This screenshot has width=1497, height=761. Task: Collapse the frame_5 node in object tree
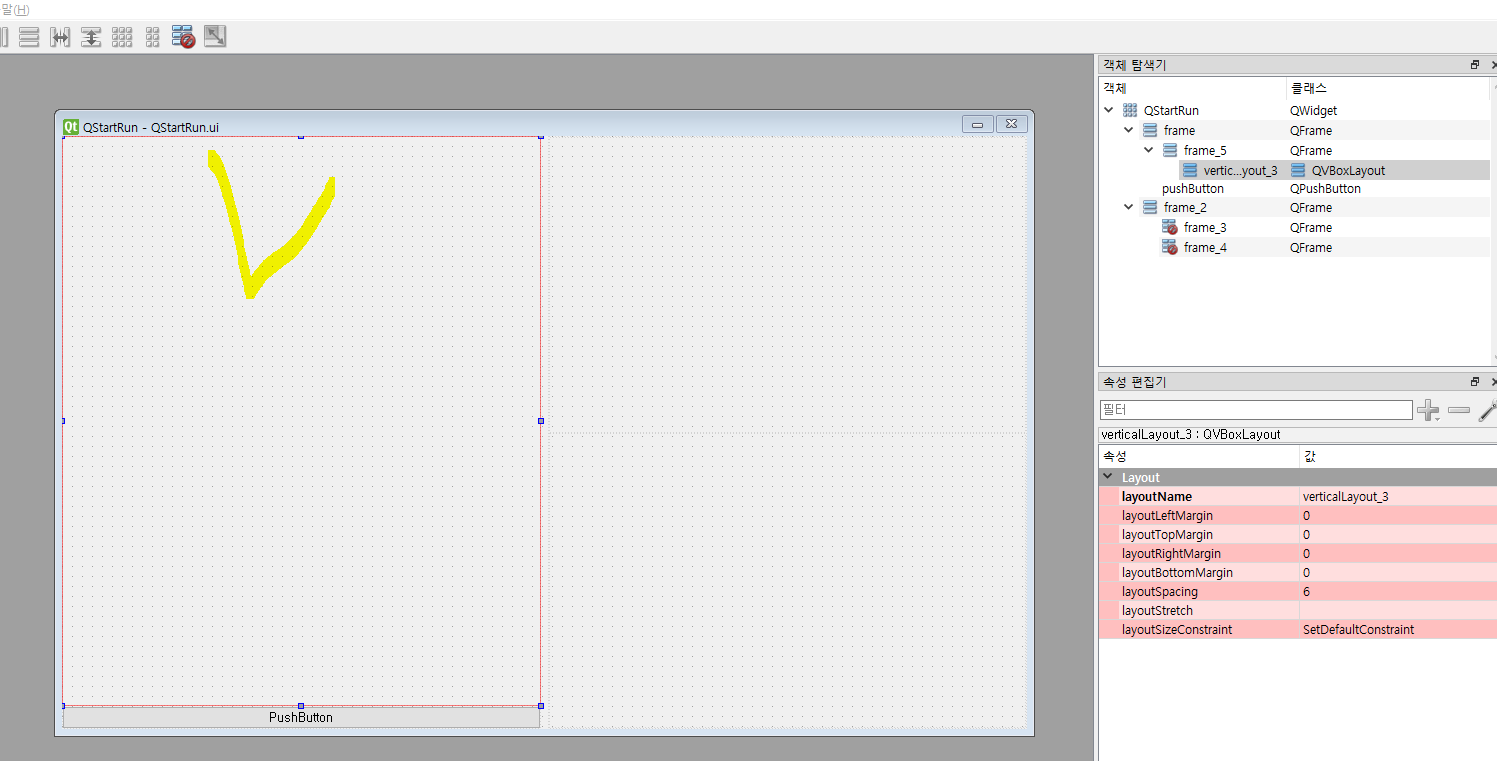(1149, 151)
